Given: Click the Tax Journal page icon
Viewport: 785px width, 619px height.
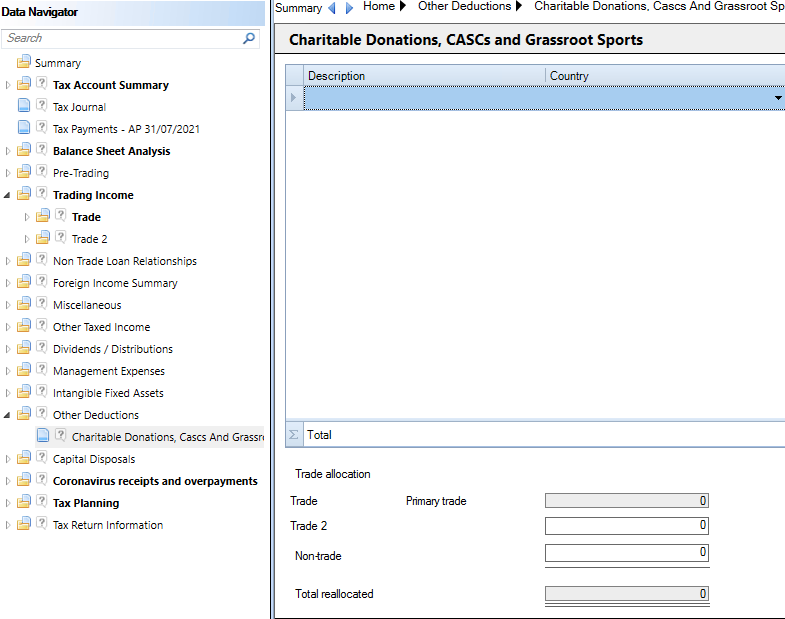Looking at the screenshot, I should (24, 106).
